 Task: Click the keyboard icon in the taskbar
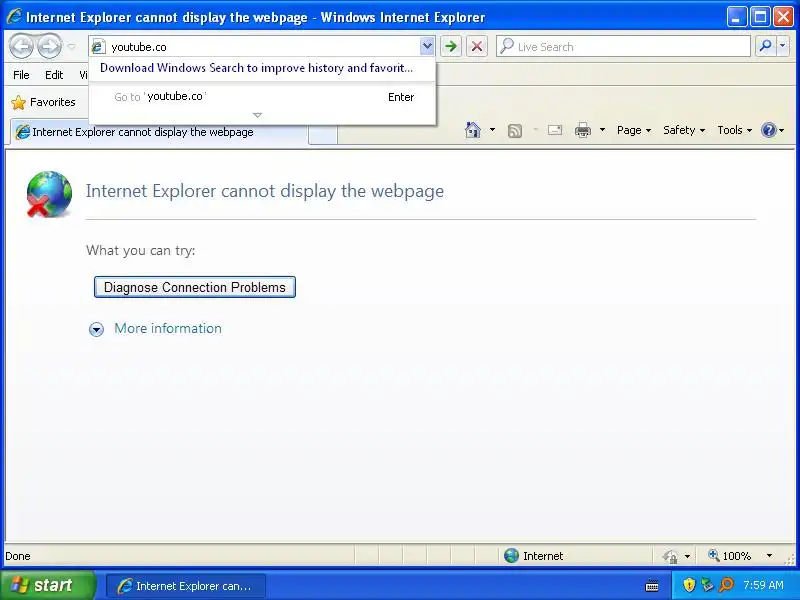[x=652, y=586]
